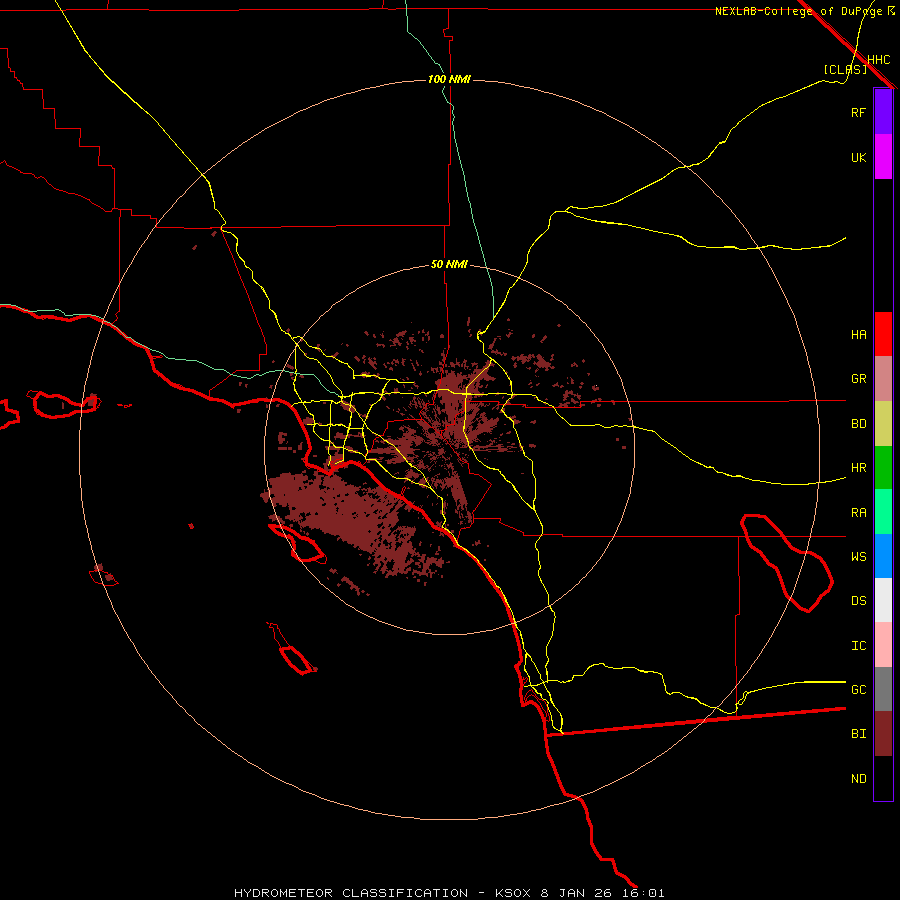Click the HR green legend swatch

click(883, 468)
